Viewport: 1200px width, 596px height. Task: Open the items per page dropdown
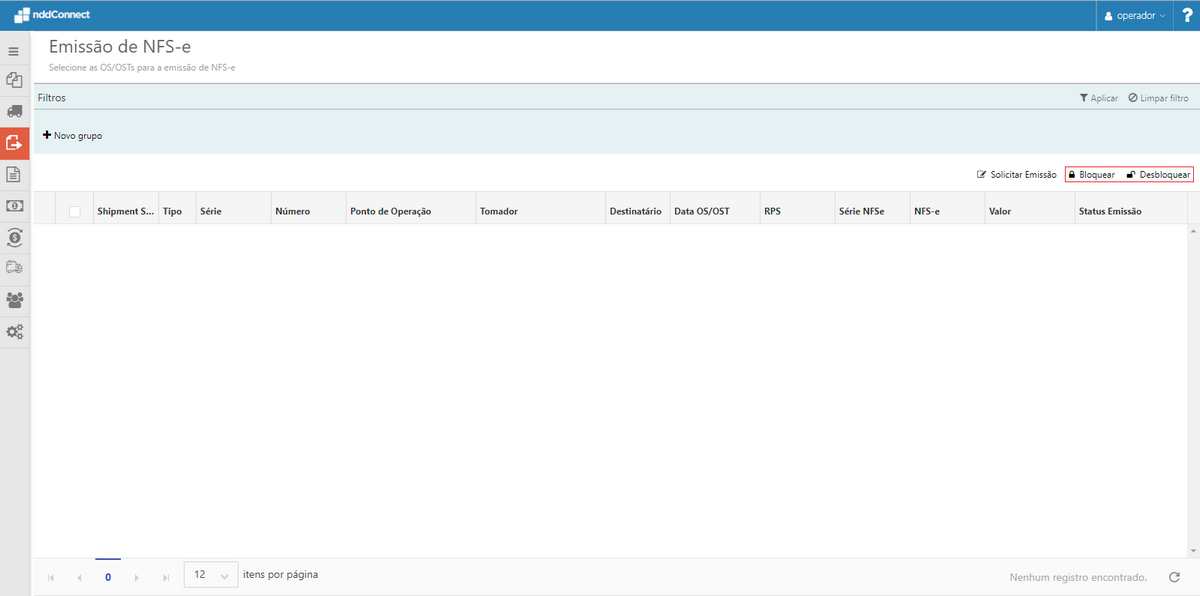(x=211, y=575)
